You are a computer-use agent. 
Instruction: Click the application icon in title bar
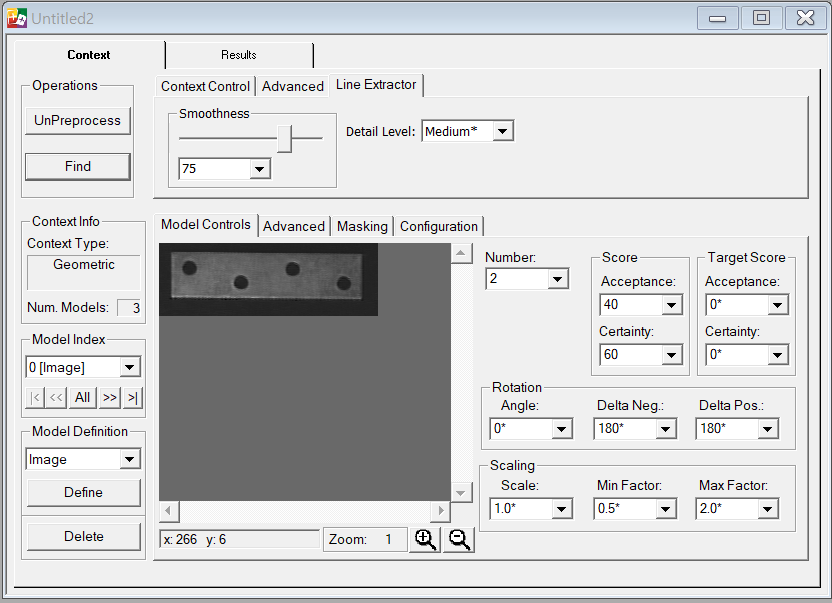(17, 18)
